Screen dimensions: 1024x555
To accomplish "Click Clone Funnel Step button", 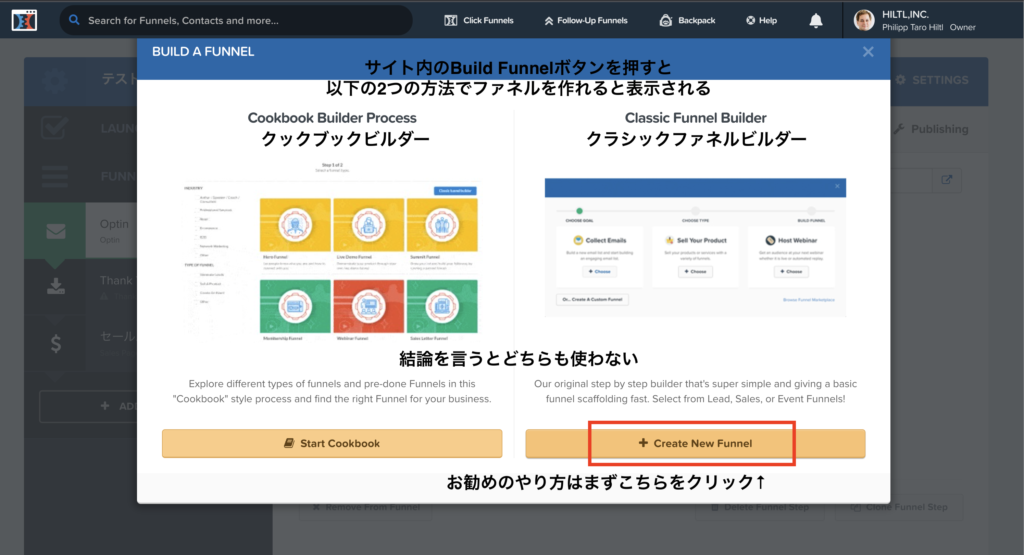I will [x=899, y=507].
